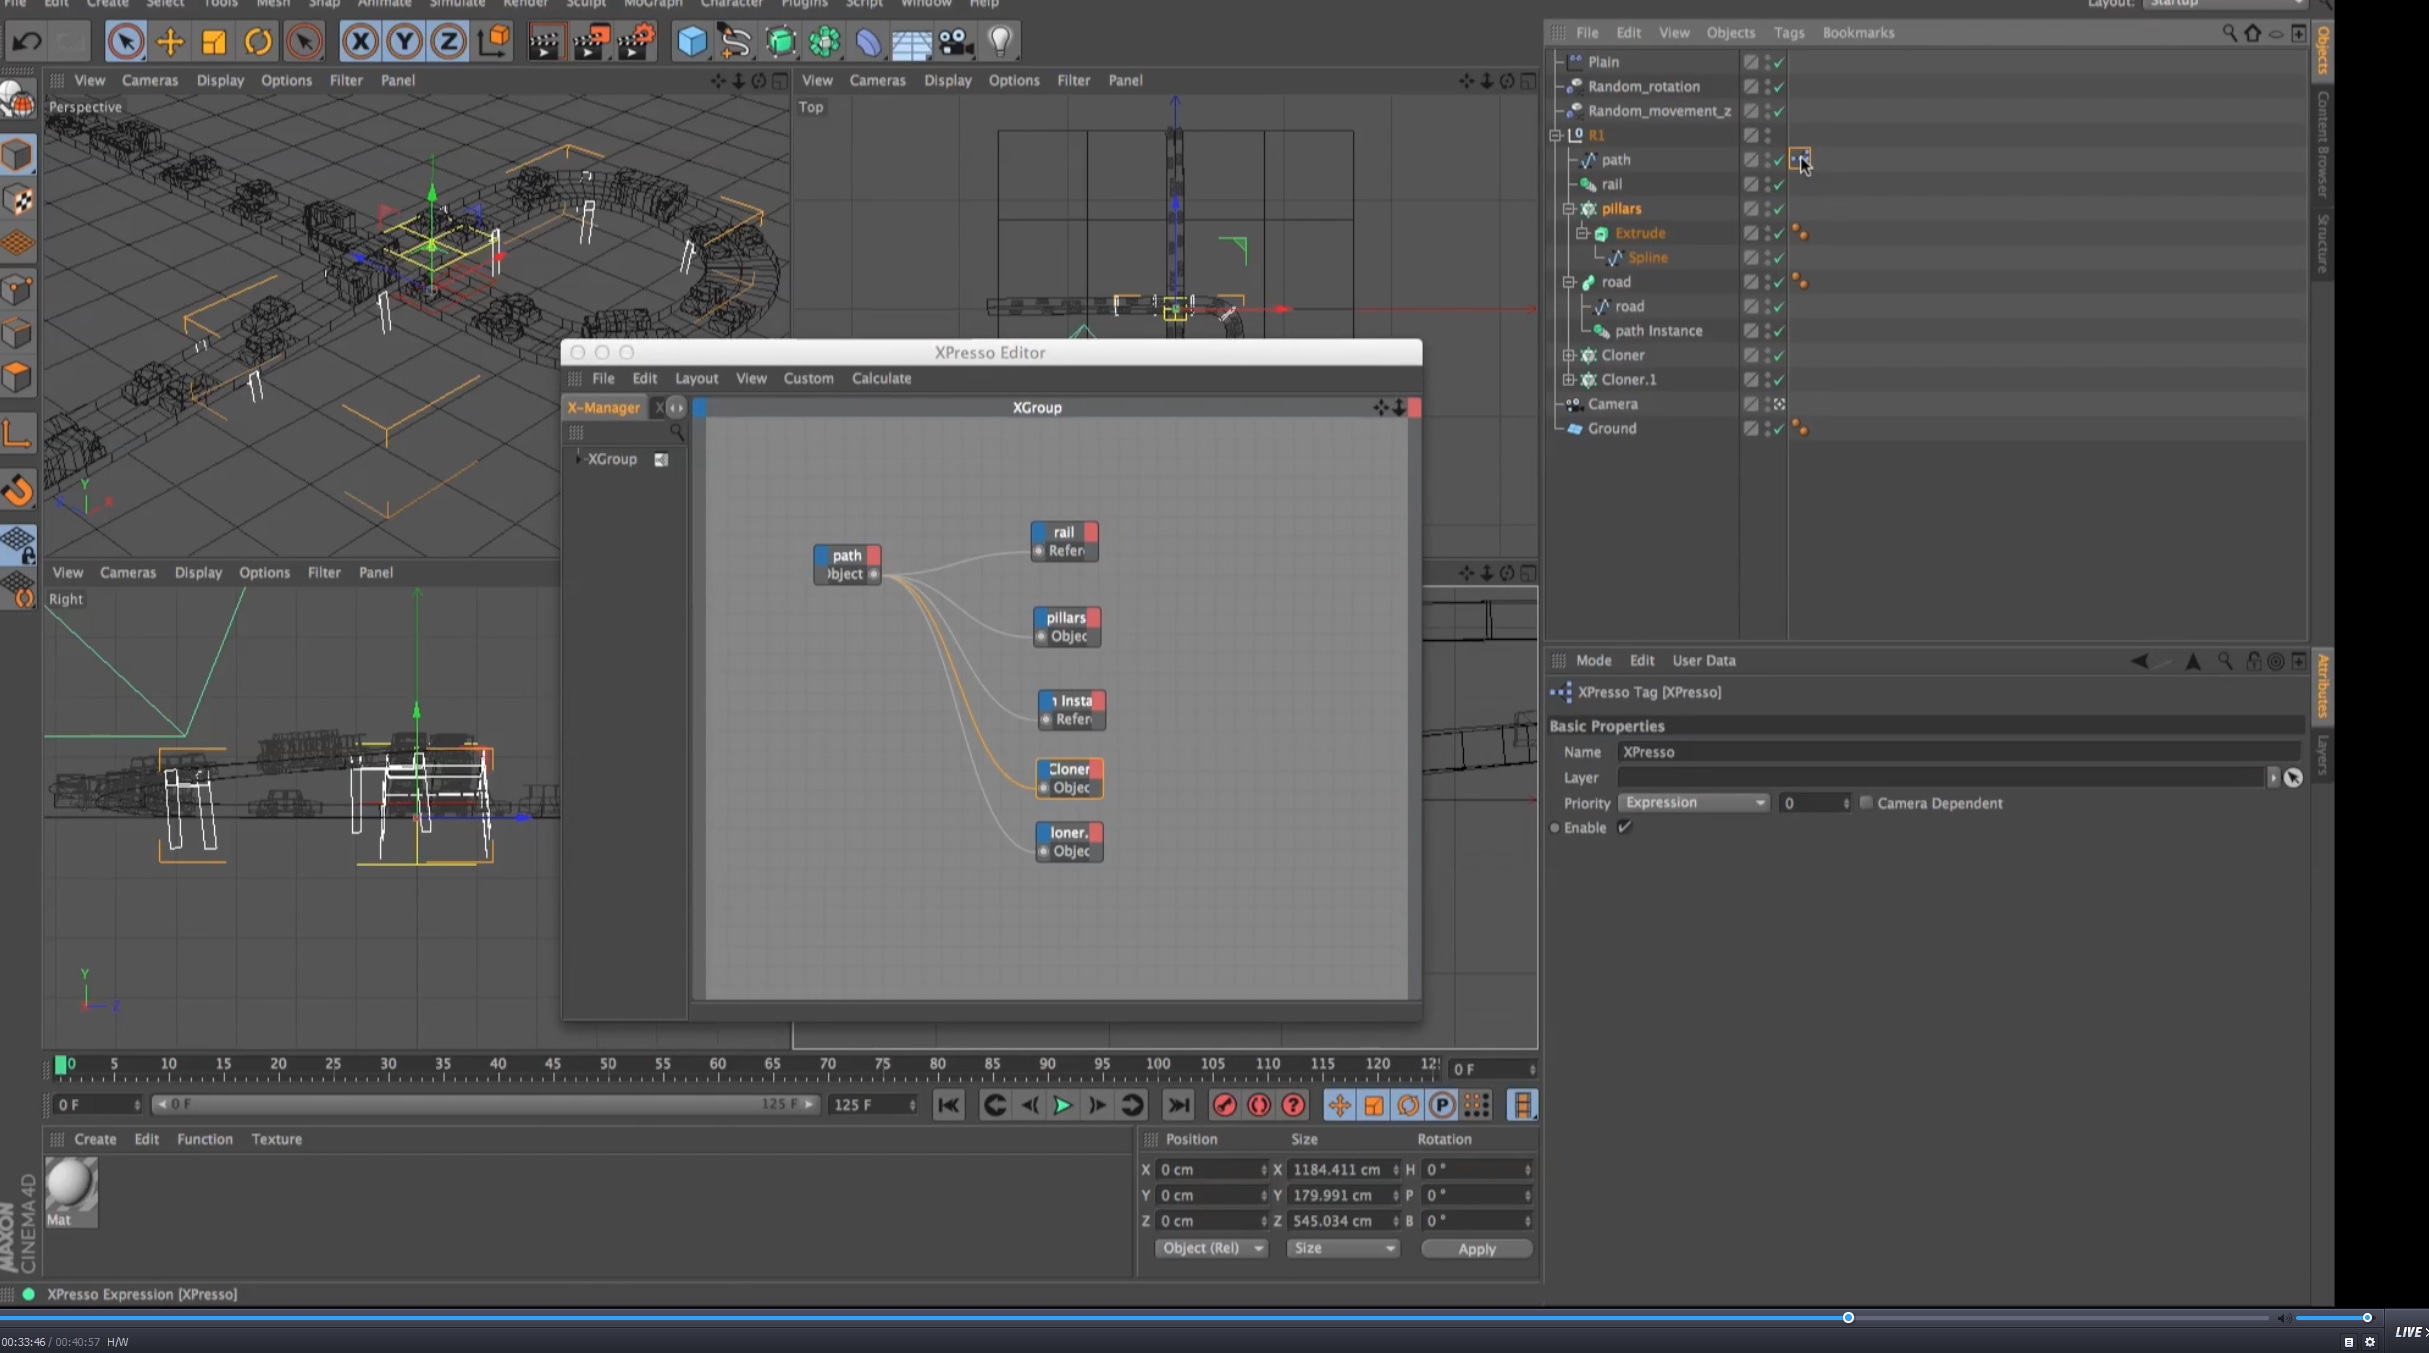Open Calculate menu in XPresso Editor

pos(881,378)
